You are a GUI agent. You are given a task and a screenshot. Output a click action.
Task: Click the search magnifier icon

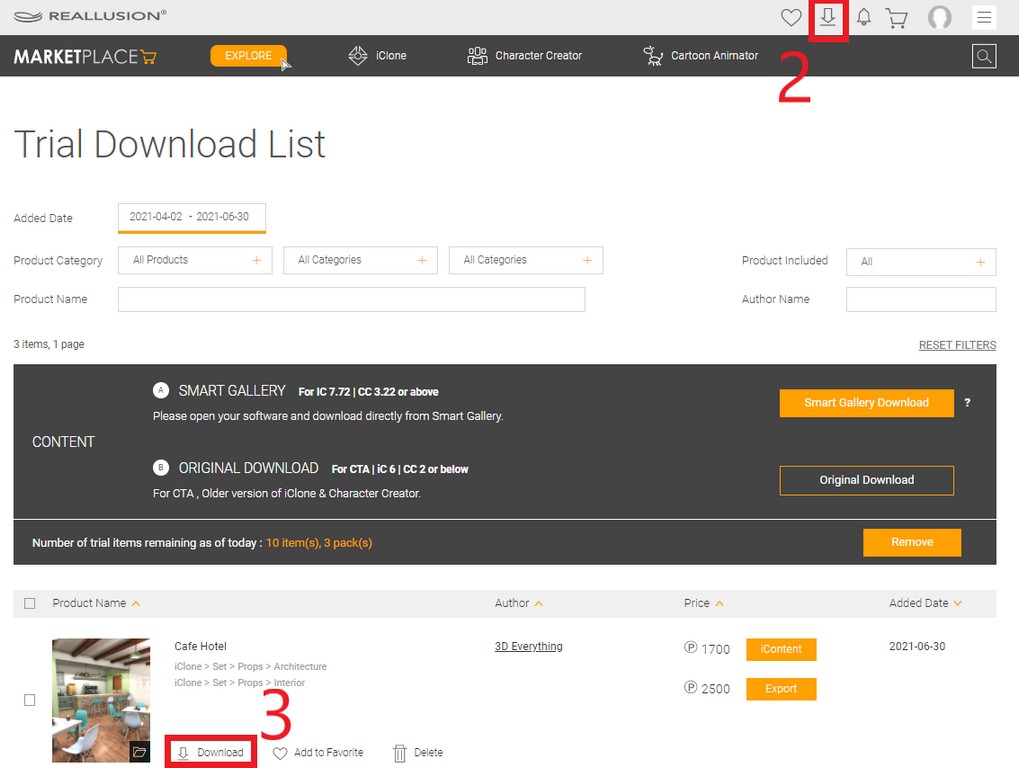tap(984, 57)
